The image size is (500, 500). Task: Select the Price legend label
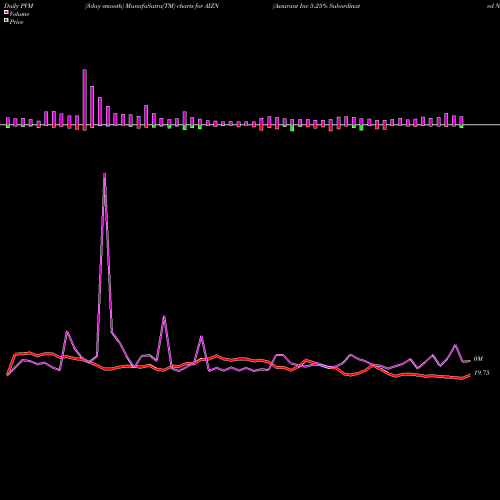(16, 22)
